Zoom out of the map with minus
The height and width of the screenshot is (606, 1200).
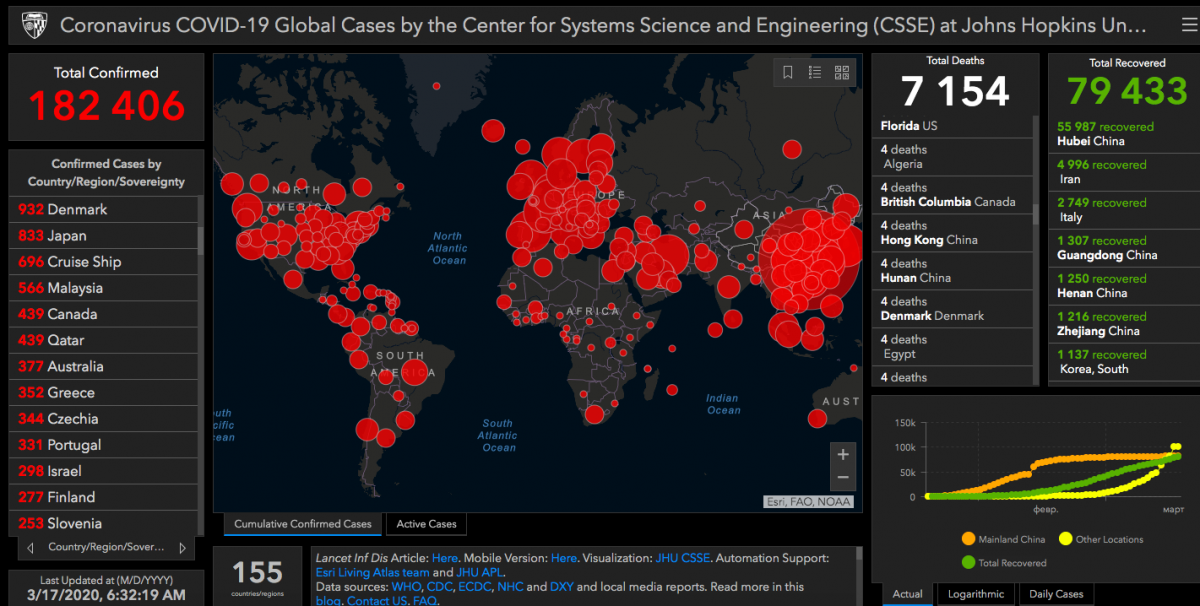(x=843, y=478)
